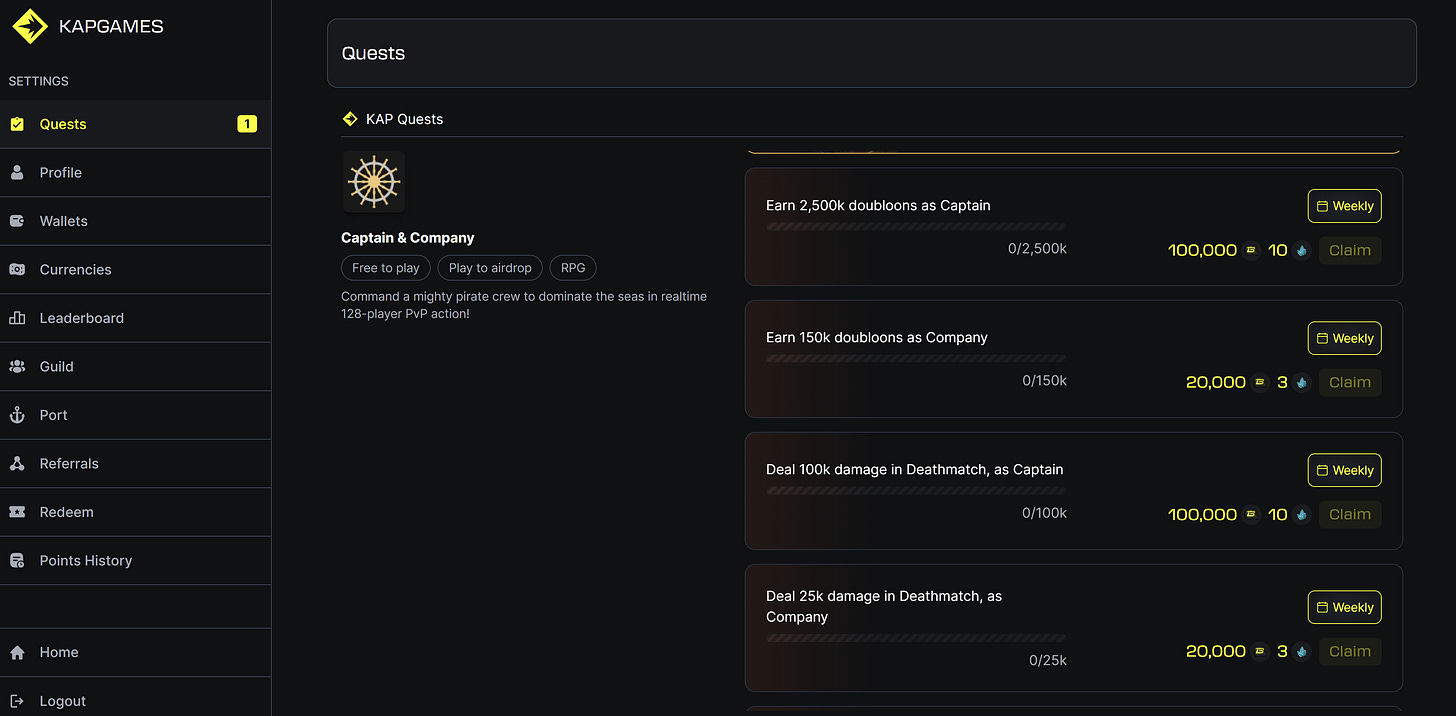Click the 0/100k progress text
The height and width of the screenshot is (716, 1456).
(x=1044, y=513)
